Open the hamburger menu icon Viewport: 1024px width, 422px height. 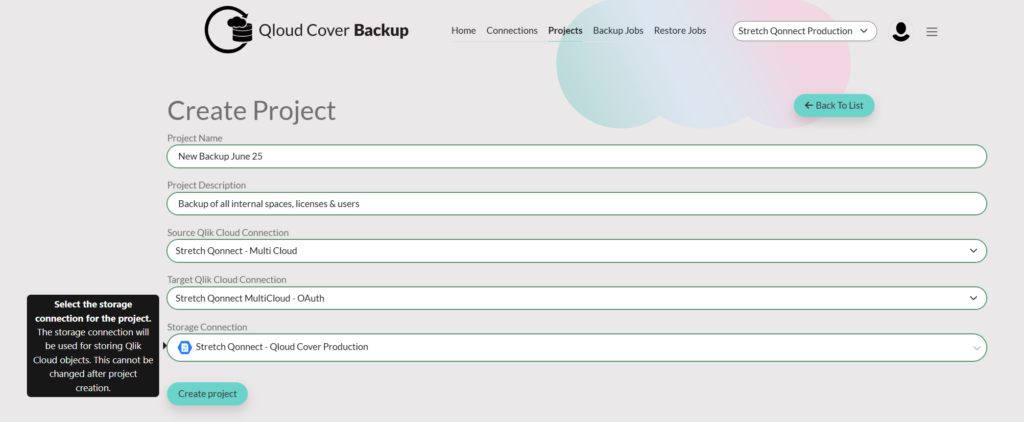[932, 31]
